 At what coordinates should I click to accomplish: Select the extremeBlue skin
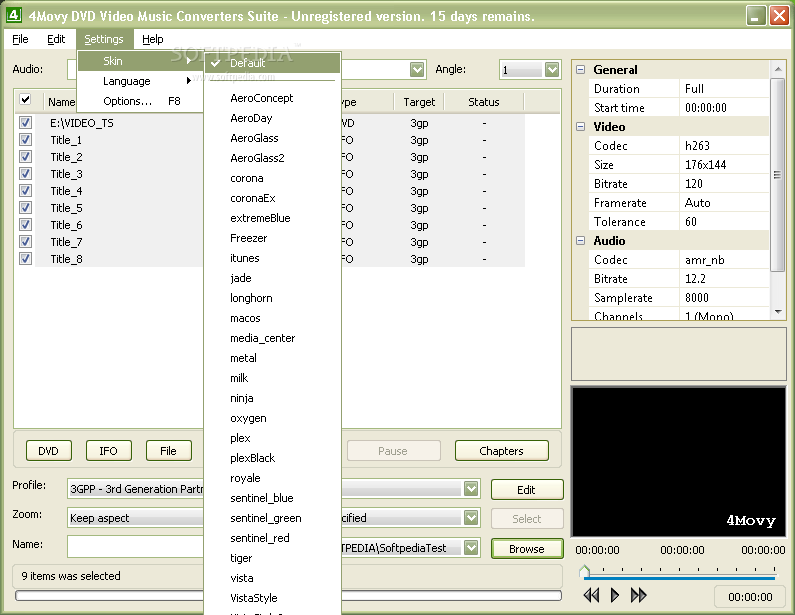click(x=260, y=218)
